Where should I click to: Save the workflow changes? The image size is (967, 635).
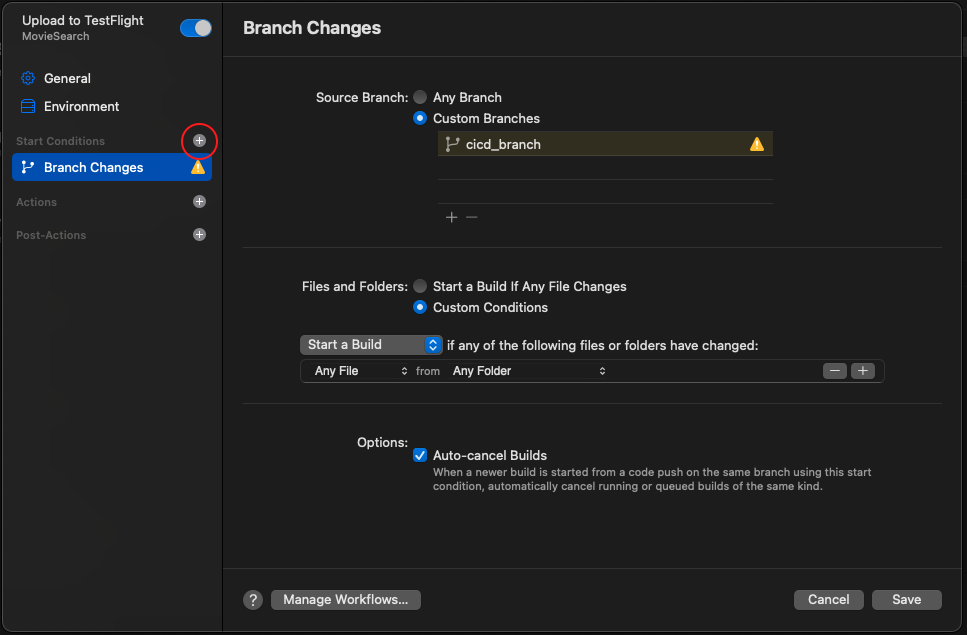click(907, 600)
